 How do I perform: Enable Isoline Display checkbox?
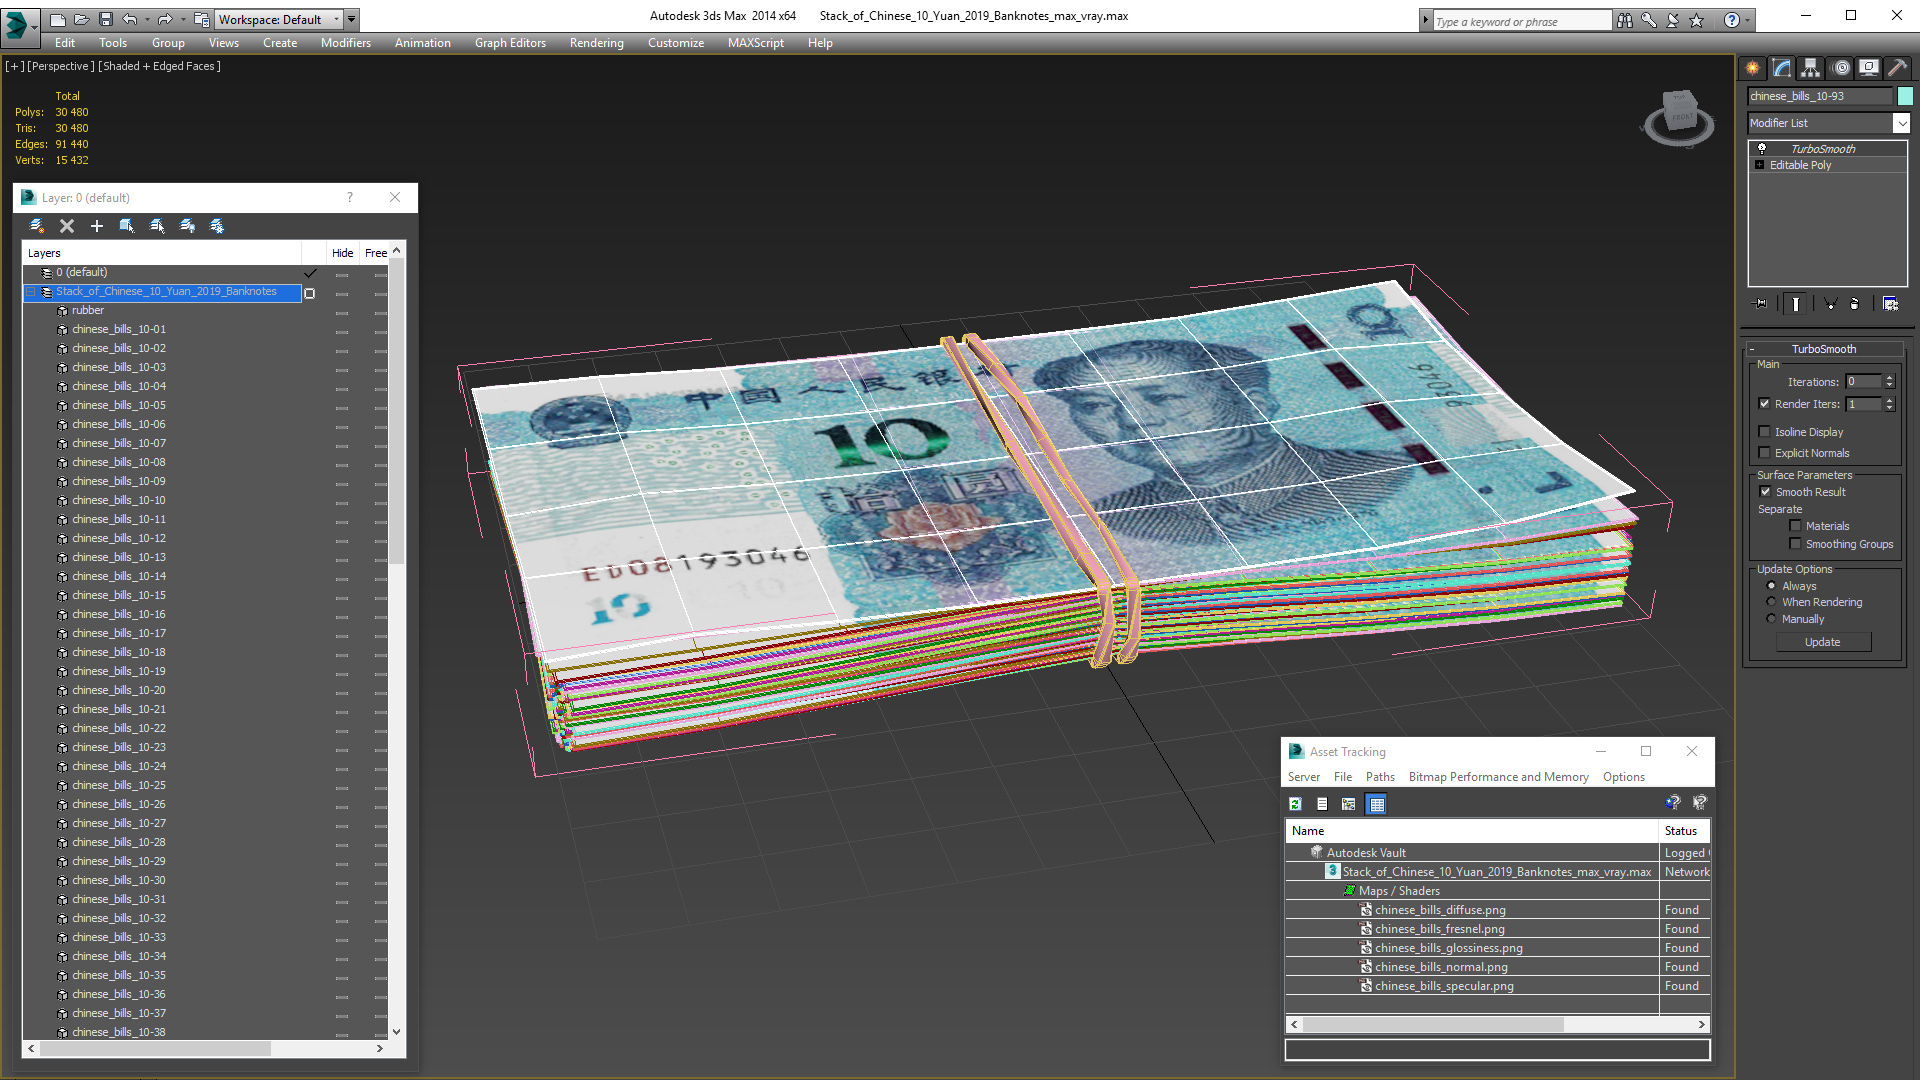(1765, 432)
